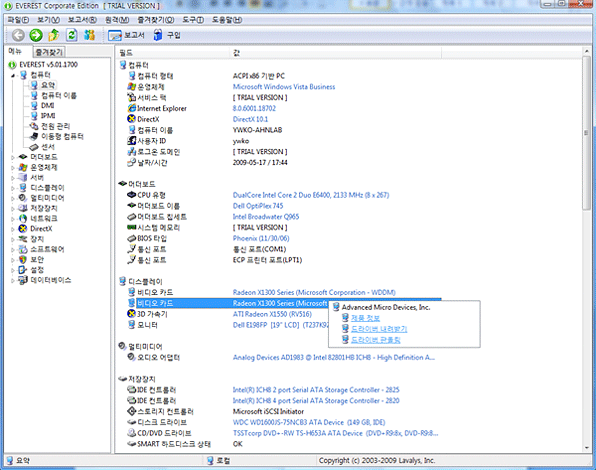This screenshot has width=596, height=470.
Task: Click the 장치 tree icon
Action: point(23,239)
